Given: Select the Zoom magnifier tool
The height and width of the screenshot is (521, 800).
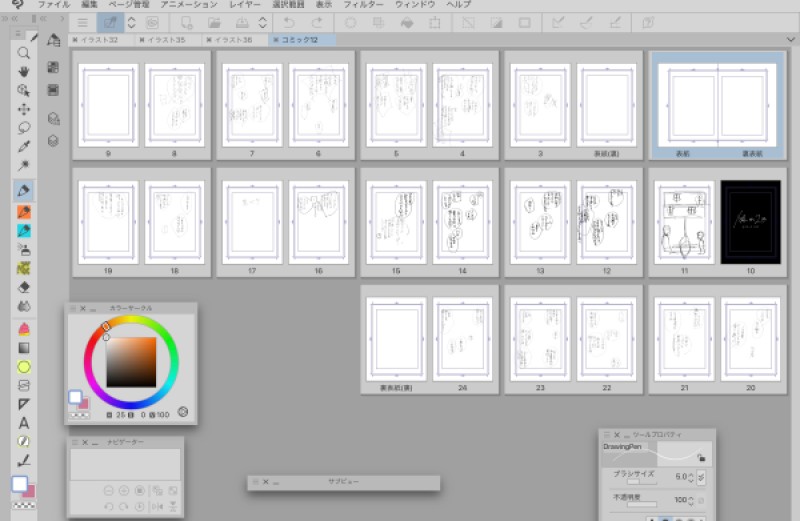Looking at the screenshot, I should tap(23, 53).
